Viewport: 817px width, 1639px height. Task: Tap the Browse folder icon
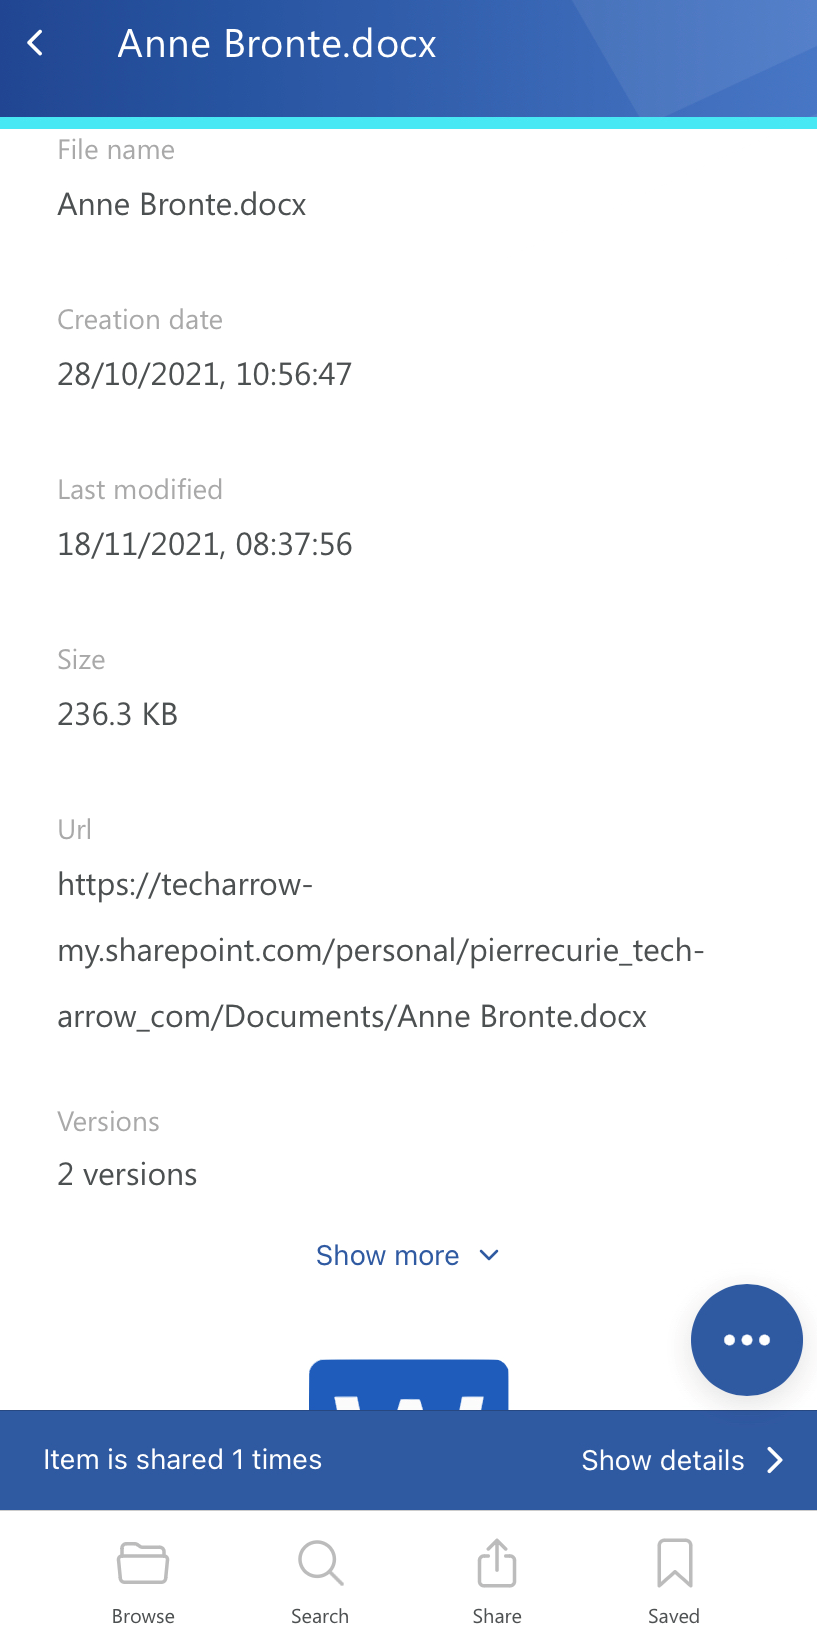[x=143, y=1563]
